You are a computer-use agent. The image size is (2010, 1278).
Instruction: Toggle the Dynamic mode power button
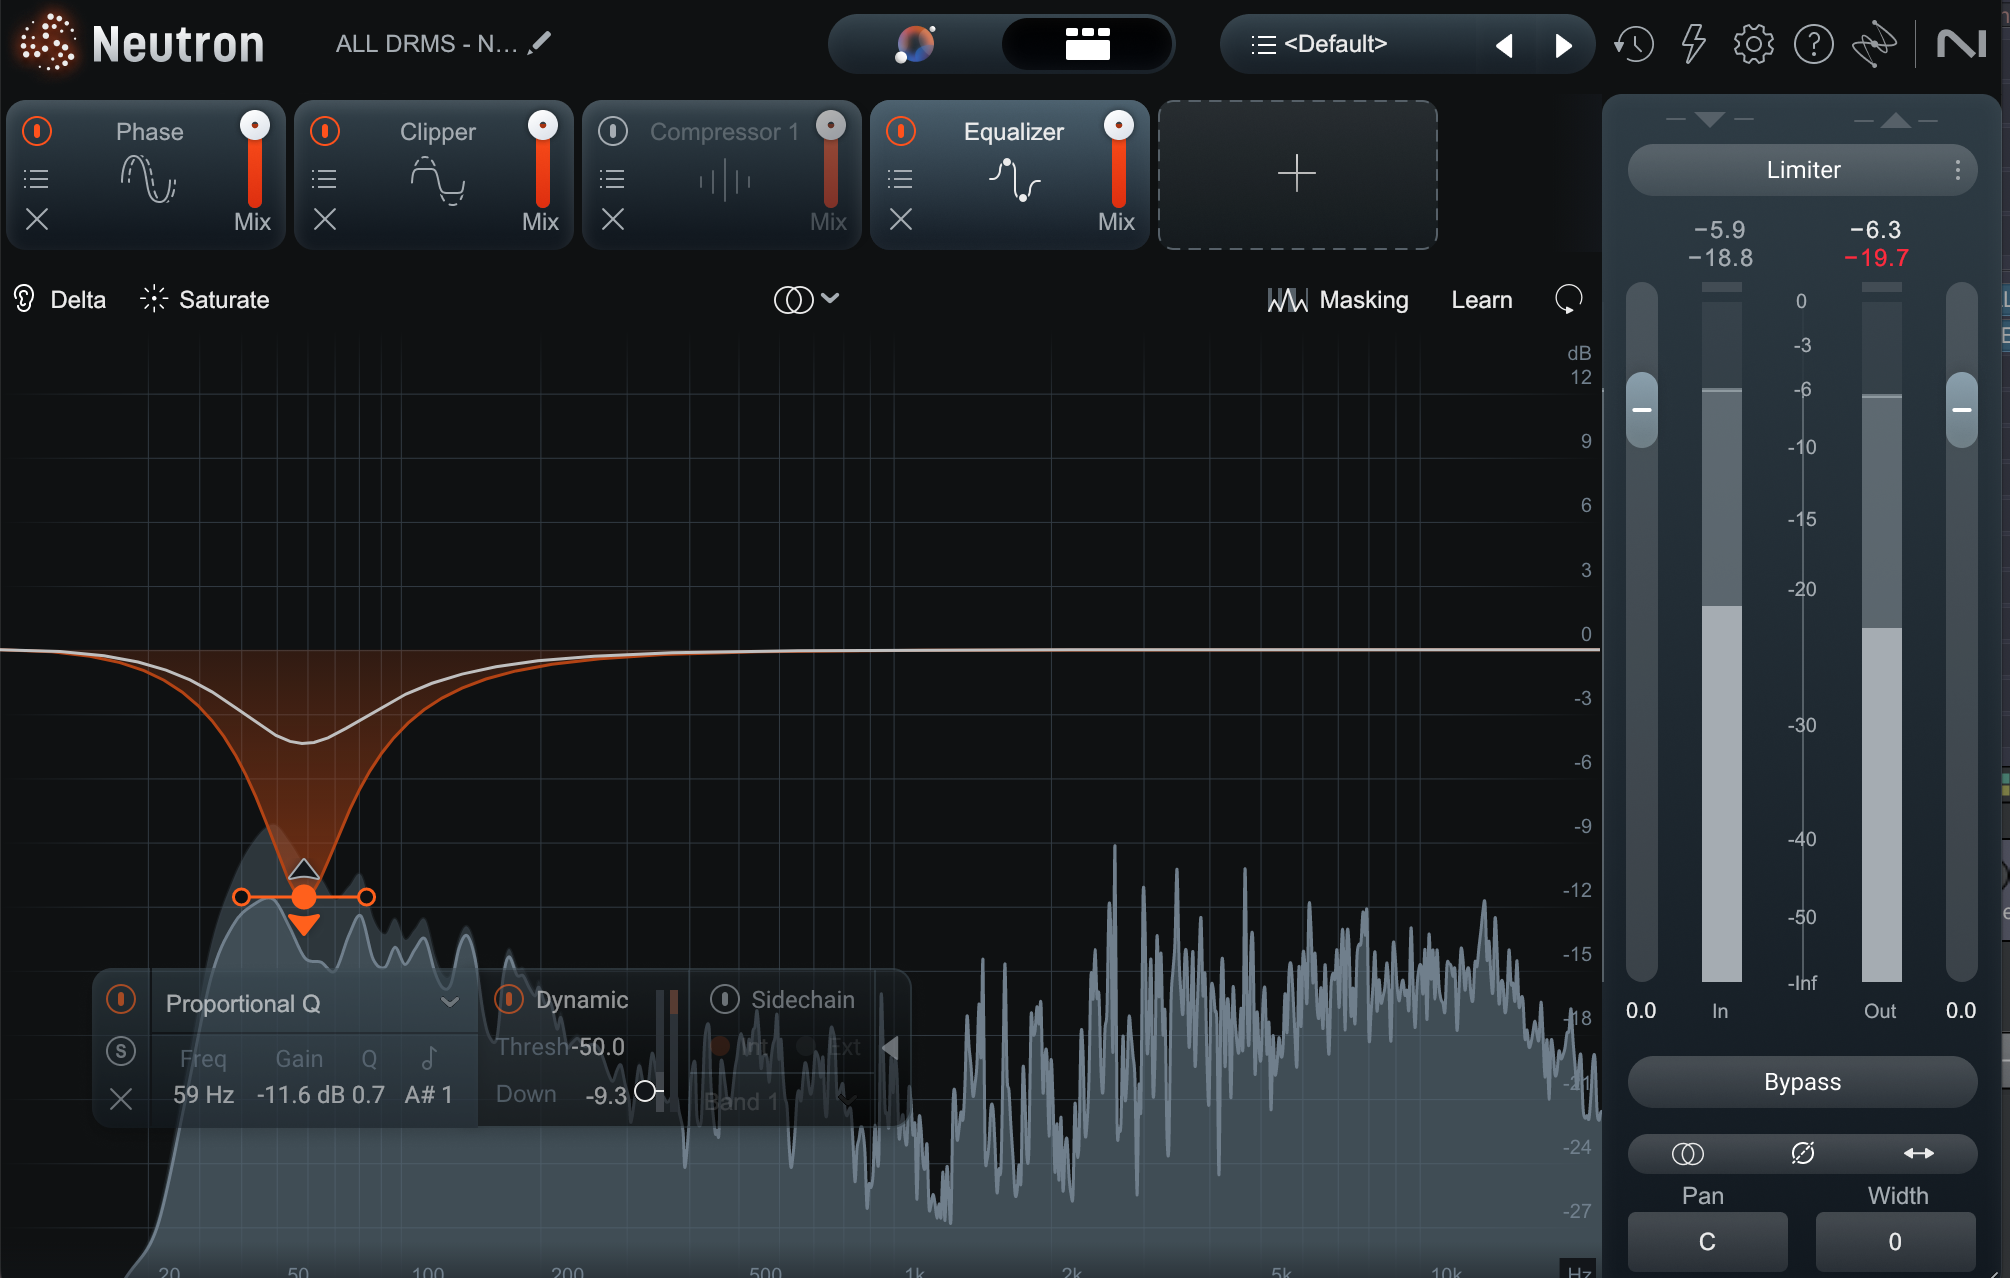pos(509,999)
